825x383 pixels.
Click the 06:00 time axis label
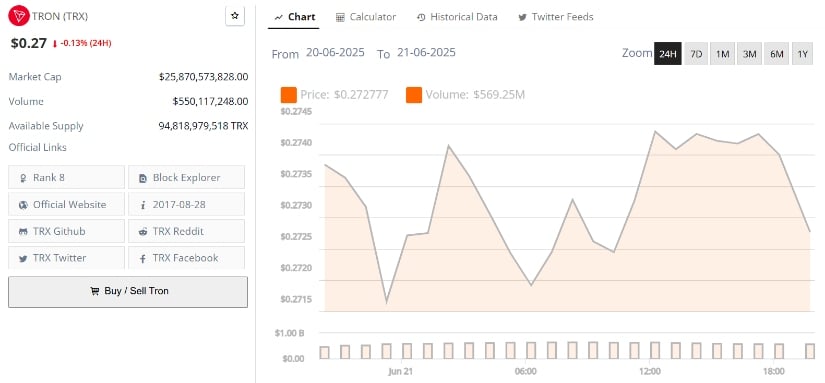526,371
